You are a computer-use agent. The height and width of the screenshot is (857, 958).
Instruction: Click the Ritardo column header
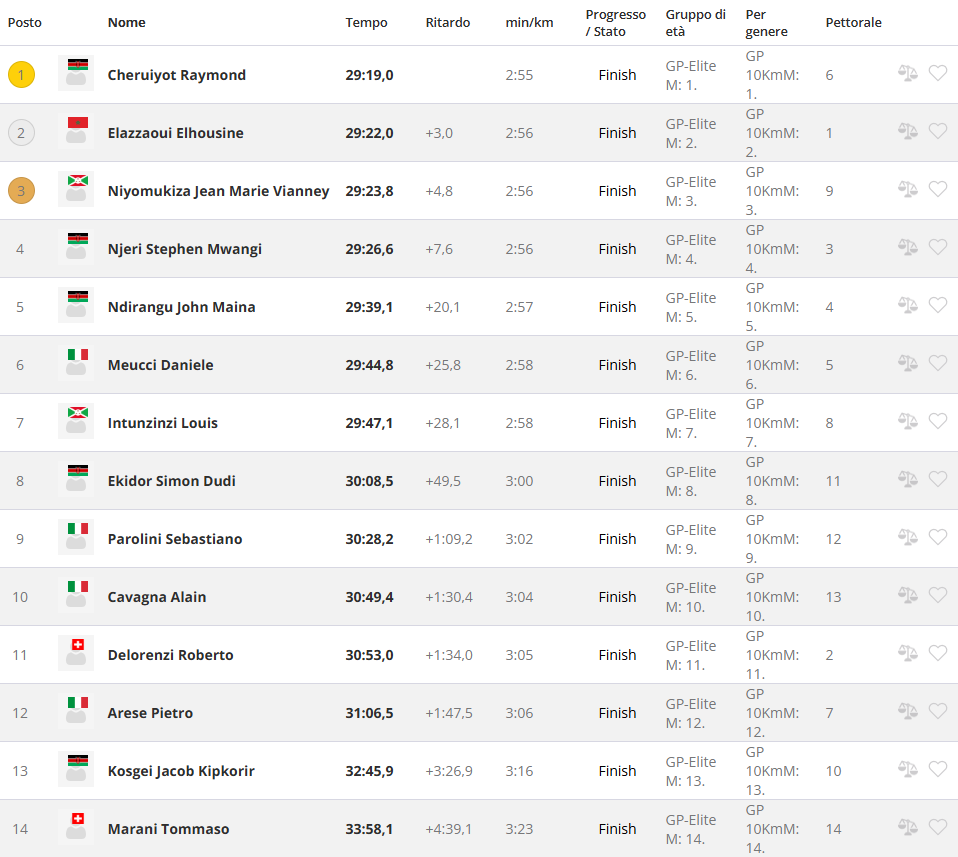click(447, 22)
